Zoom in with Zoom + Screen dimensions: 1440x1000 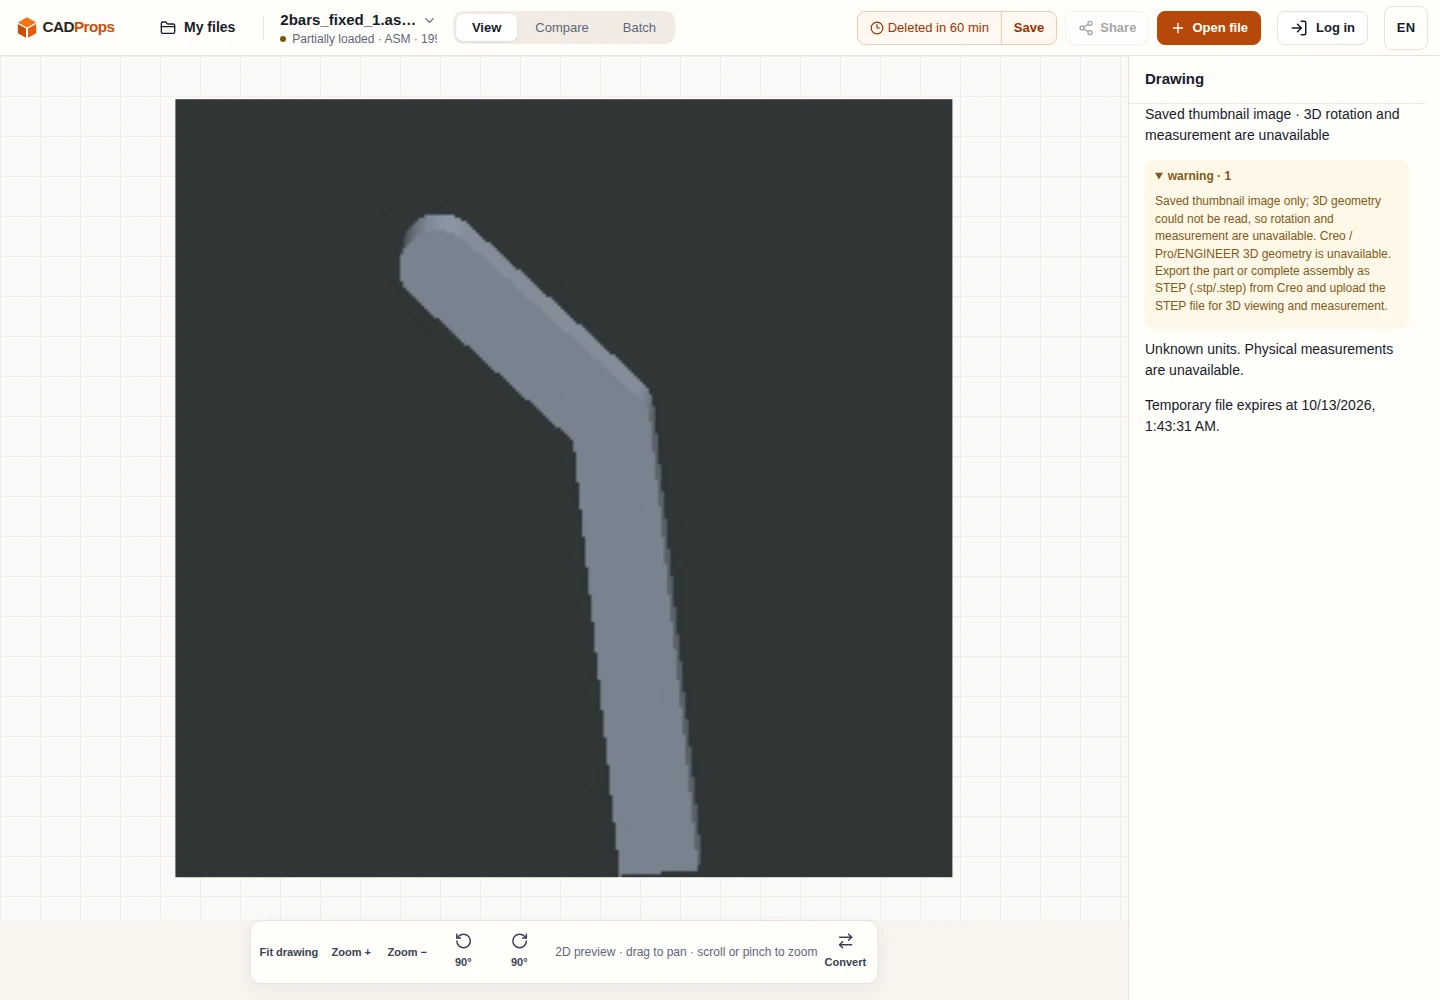[351, 952]
